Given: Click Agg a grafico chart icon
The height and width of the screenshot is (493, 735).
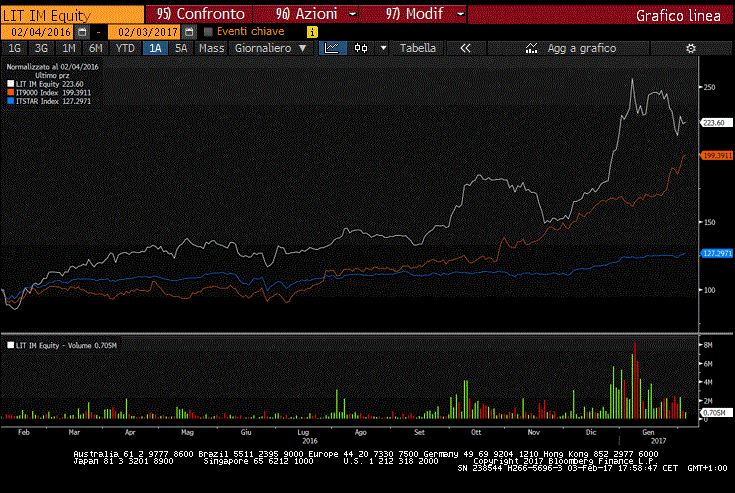Looking at the screenshot, I should 530,48.
